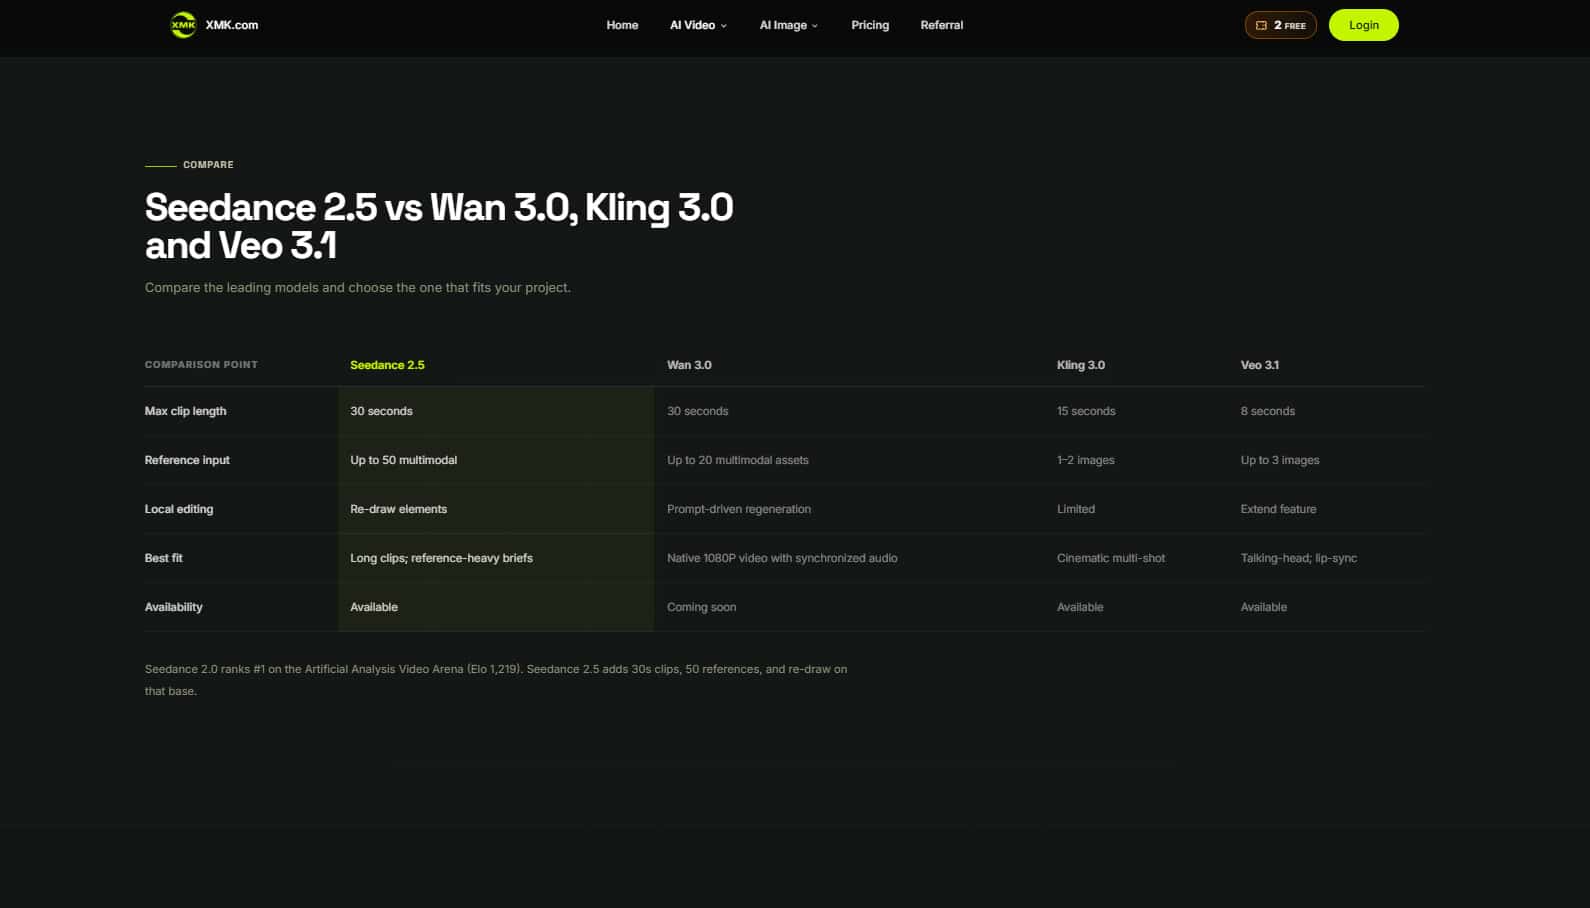Screen dimensions: 1590x908
Task: Click the "1–2 images" cell
Action: pos(1086,460)
